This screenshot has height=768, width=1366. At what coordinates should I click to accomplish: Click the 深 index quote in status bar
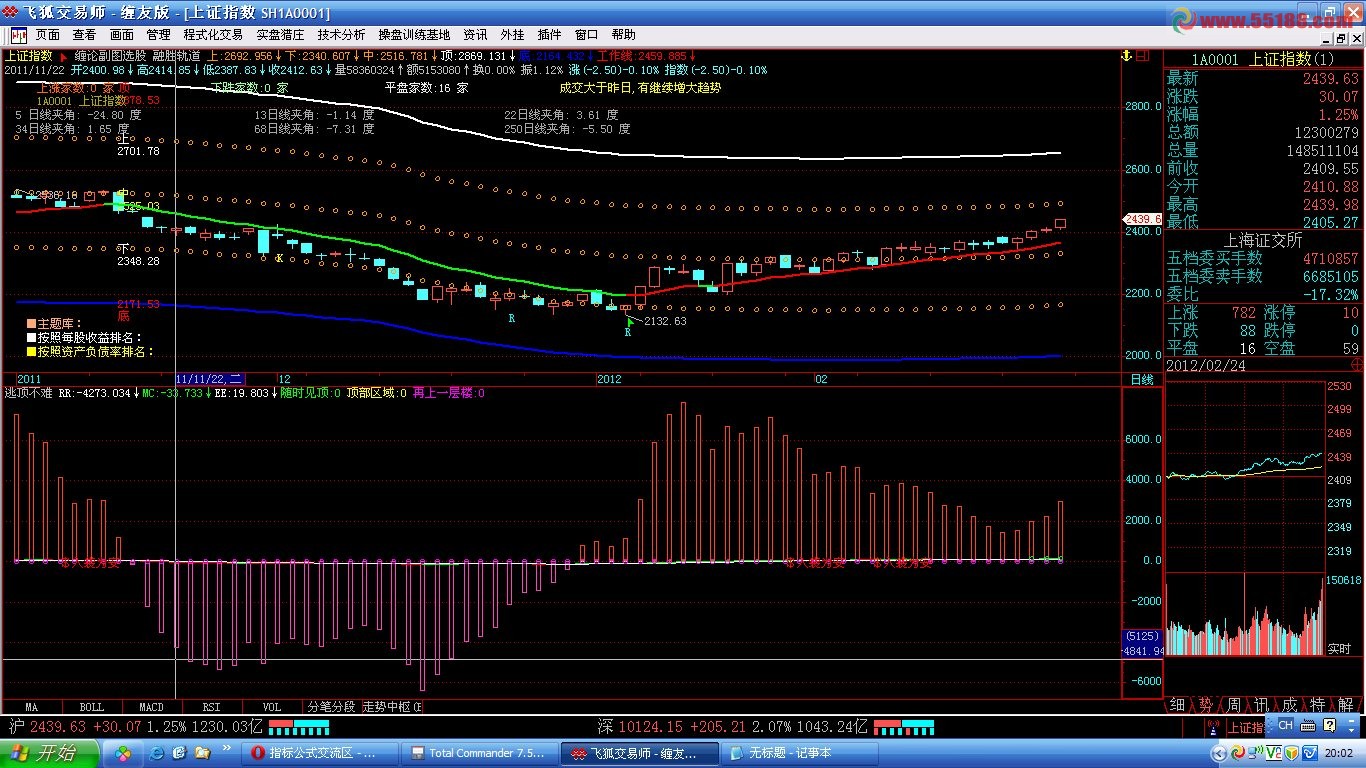[732, 726]
